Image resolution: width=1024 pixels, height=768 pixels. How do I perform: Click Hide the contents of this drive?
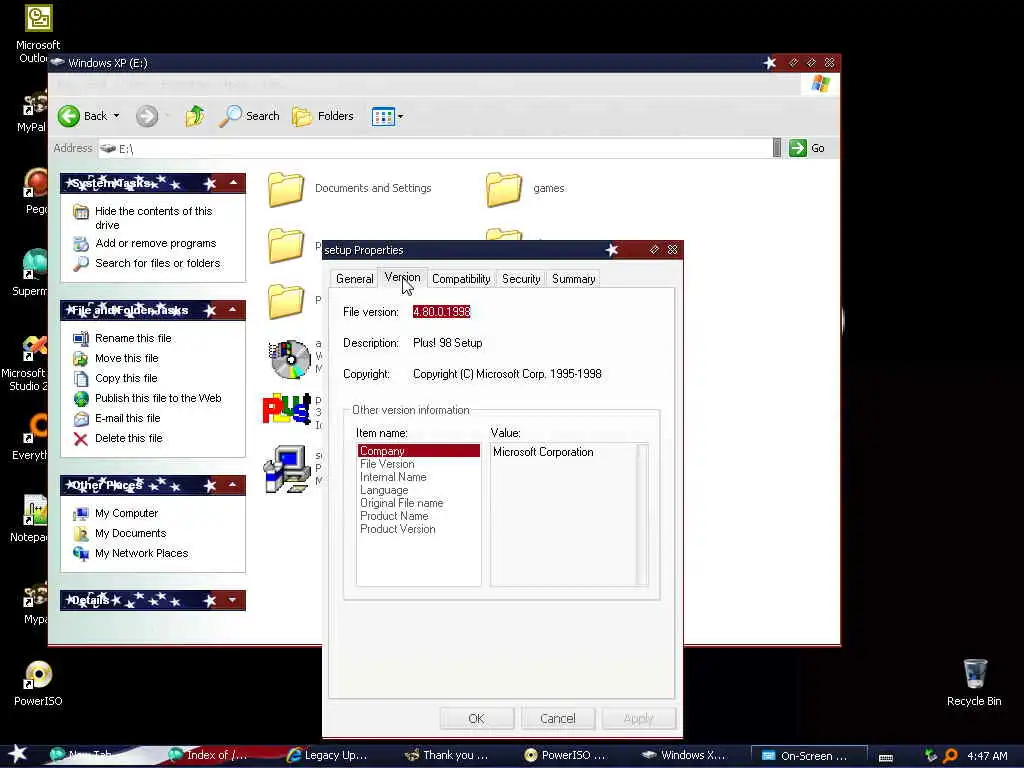(x=153, y=218)
